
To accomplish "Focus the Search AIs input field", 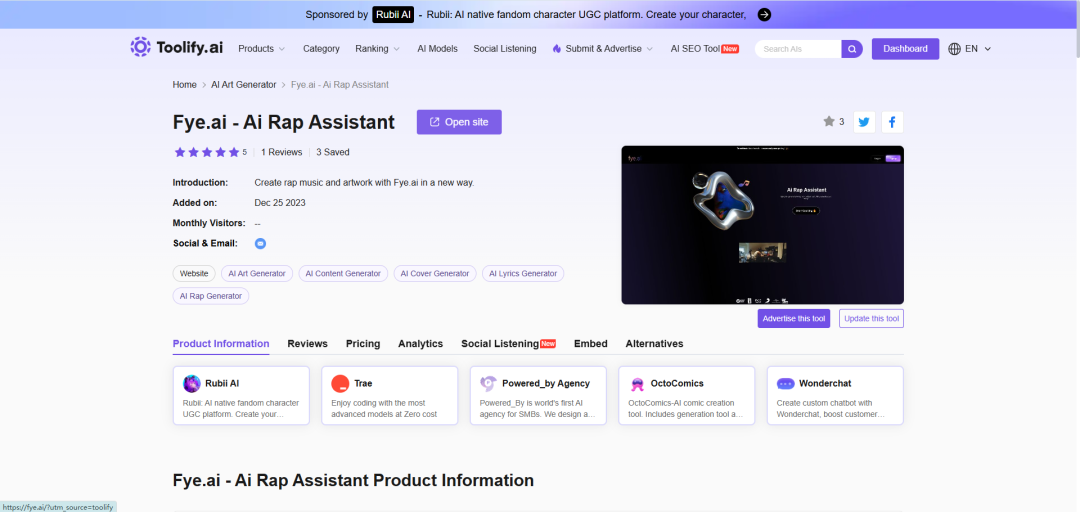I will (799, 49).
